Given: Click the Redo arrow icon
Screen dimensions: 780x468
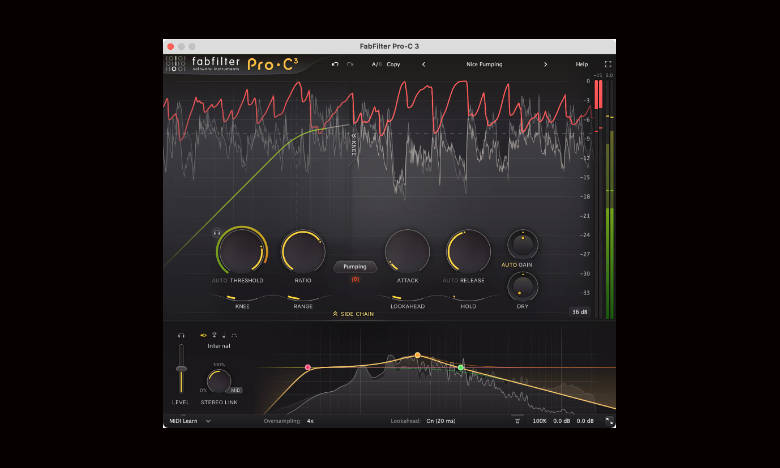Looking at the screenshot, I should pos(350,64).
